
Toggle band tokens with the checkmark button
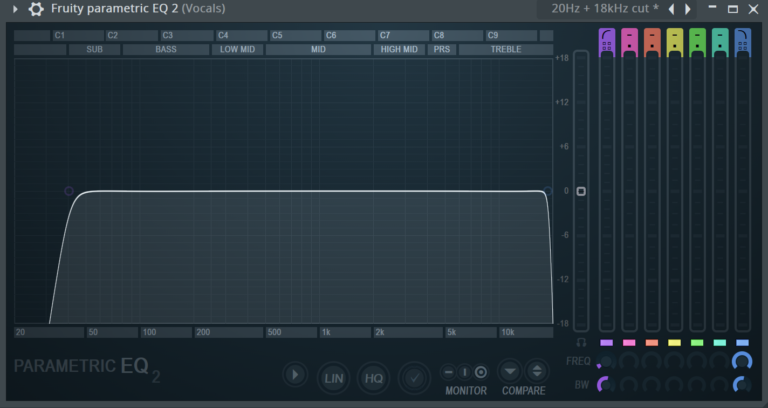414,378
